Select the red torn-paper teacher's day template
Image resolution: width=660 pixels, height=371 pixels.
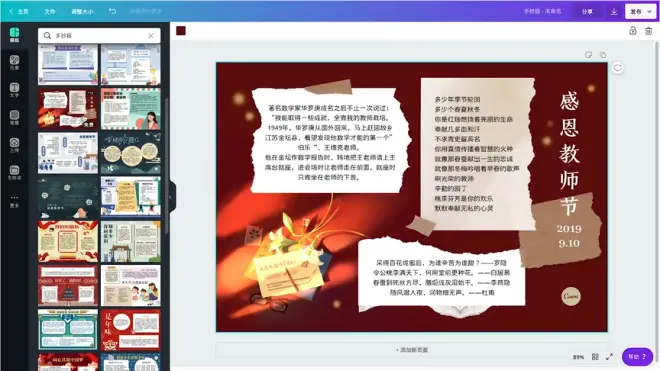pos(68,109)
